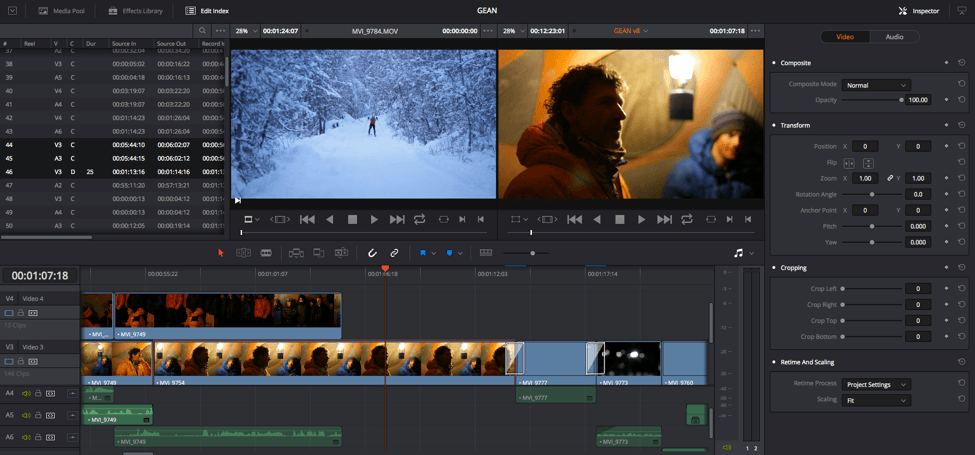Play the timeline viewer
975x455 pixels.
(641, 219)
